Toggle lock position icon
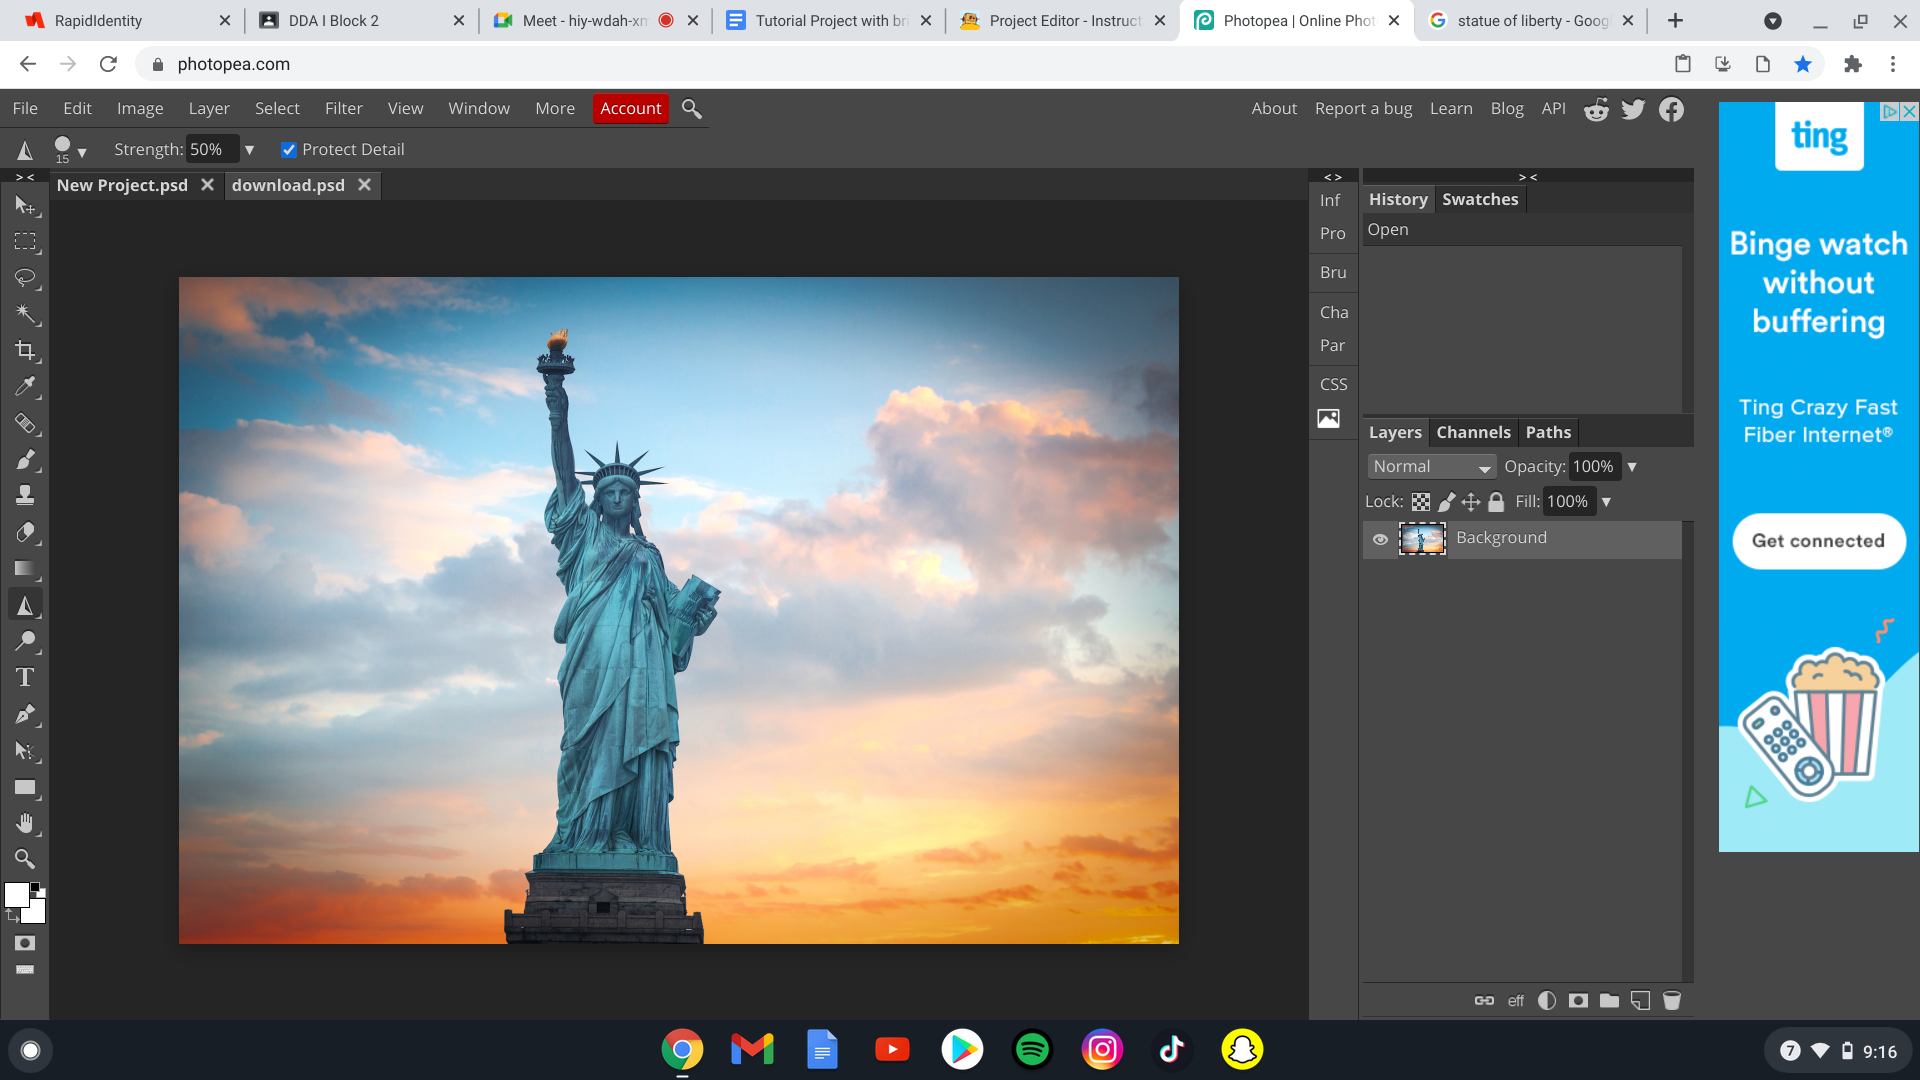 (1471, 502)
